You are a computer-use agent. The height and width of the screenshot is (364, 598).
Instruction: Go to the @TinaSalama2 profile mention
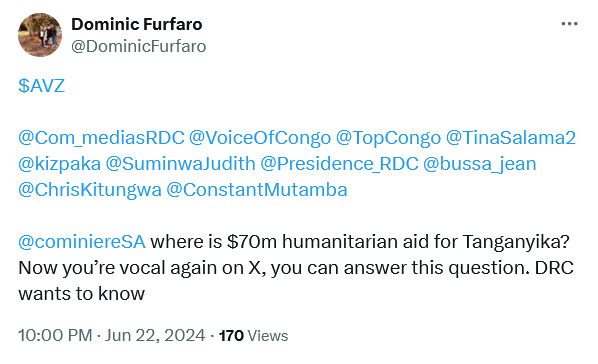pyautogui.click(x=511, y=138)
